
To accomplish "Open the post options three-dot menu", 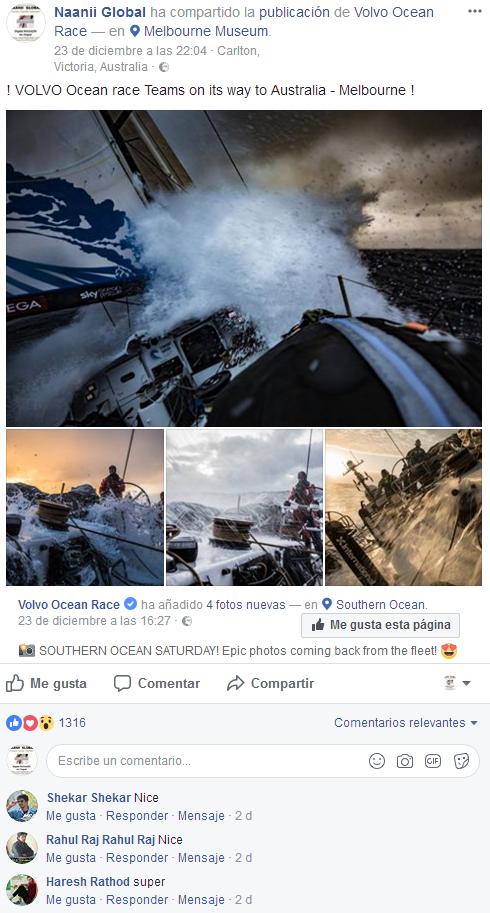I will tap(474, 12).
